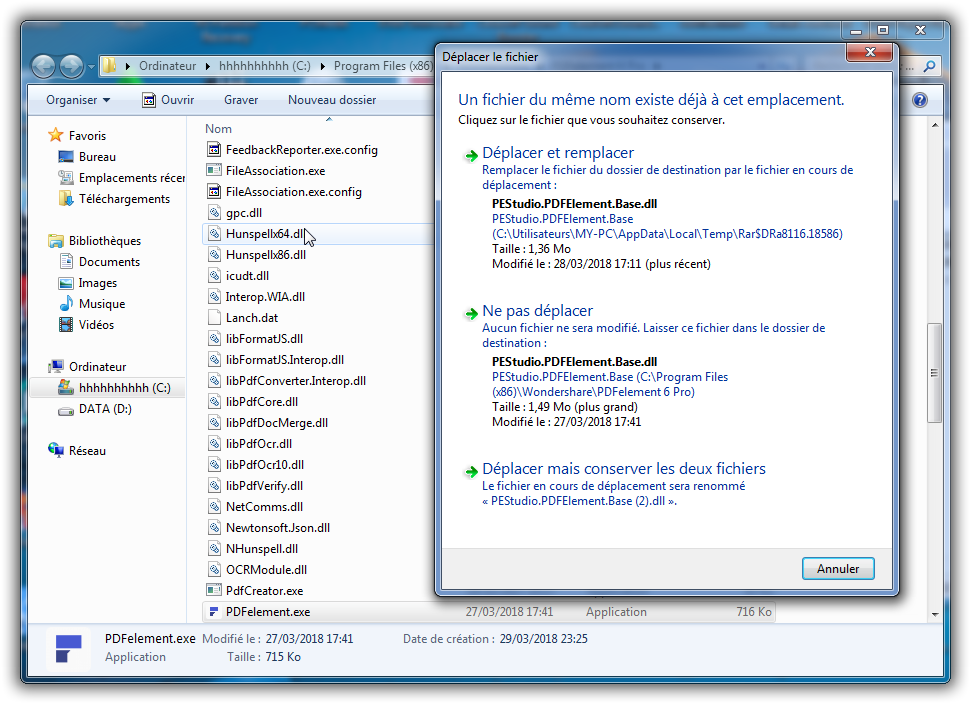Click the search magnifier icon
Image resolution: width=971 pixels, height=704 pixels.
pyautogui.click(x=929, y=66)
